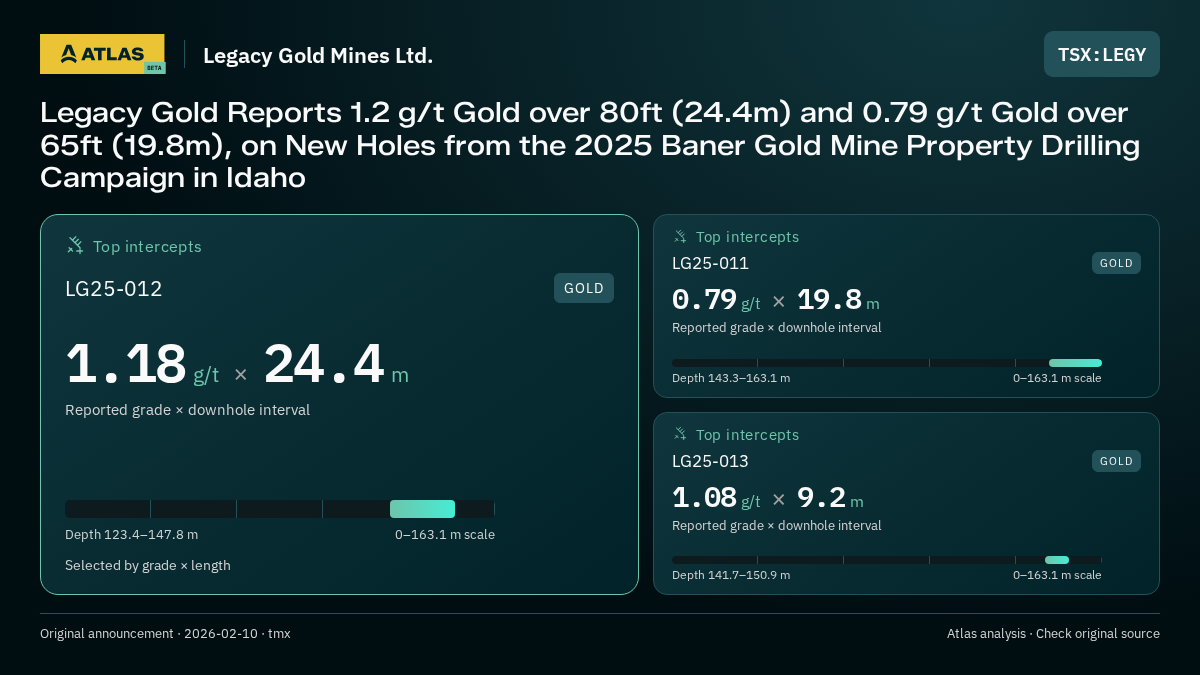Click the 0–163.1 m scale label in LG25-012 card
Viewport: 1200px width, 675px height.
pos(445,535)
